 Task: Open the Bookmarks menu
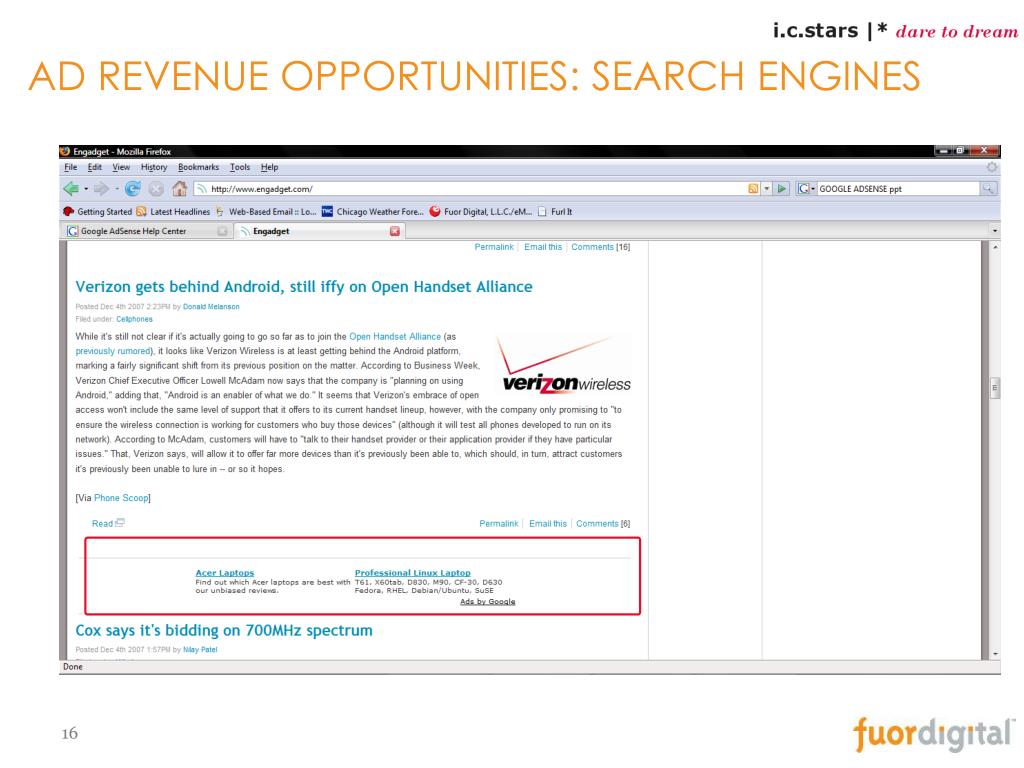(199, 167)
